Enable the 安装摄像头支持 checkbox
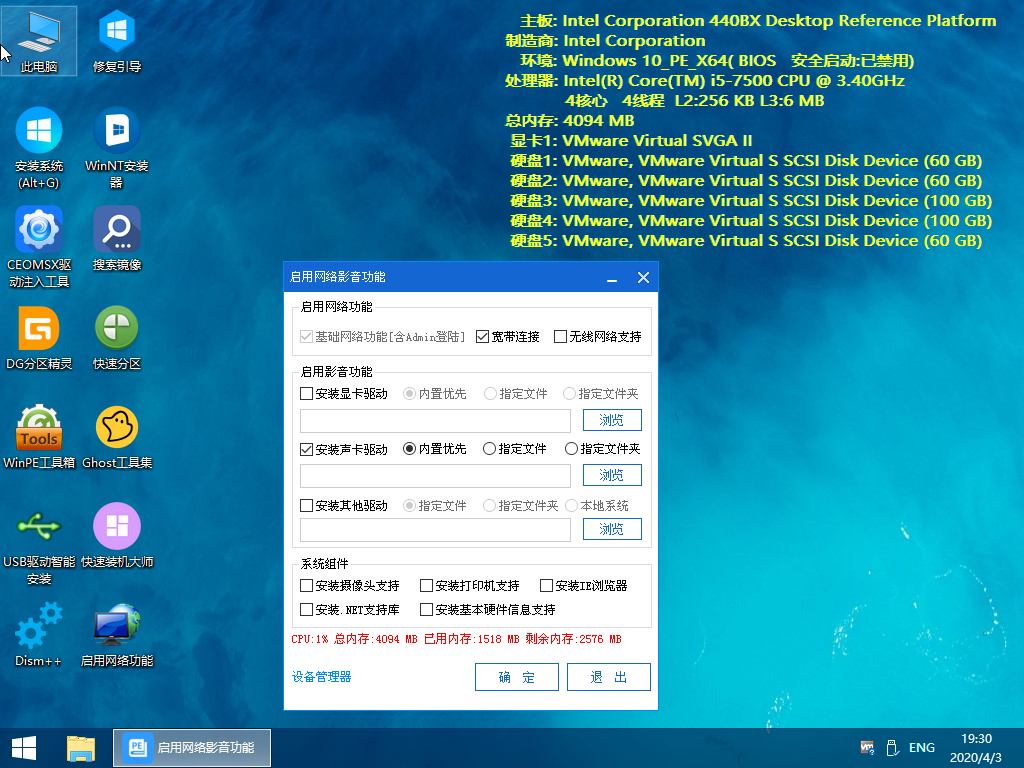Image resolution: width=1024 pixels, height=768 pixels. (x=306, y=585)
